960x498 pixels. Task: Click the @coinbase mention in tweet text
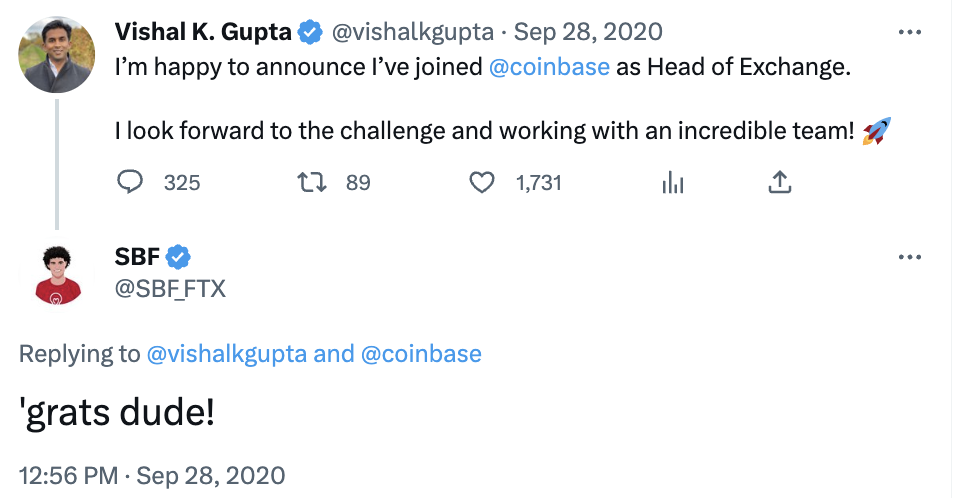click(550, 71)
